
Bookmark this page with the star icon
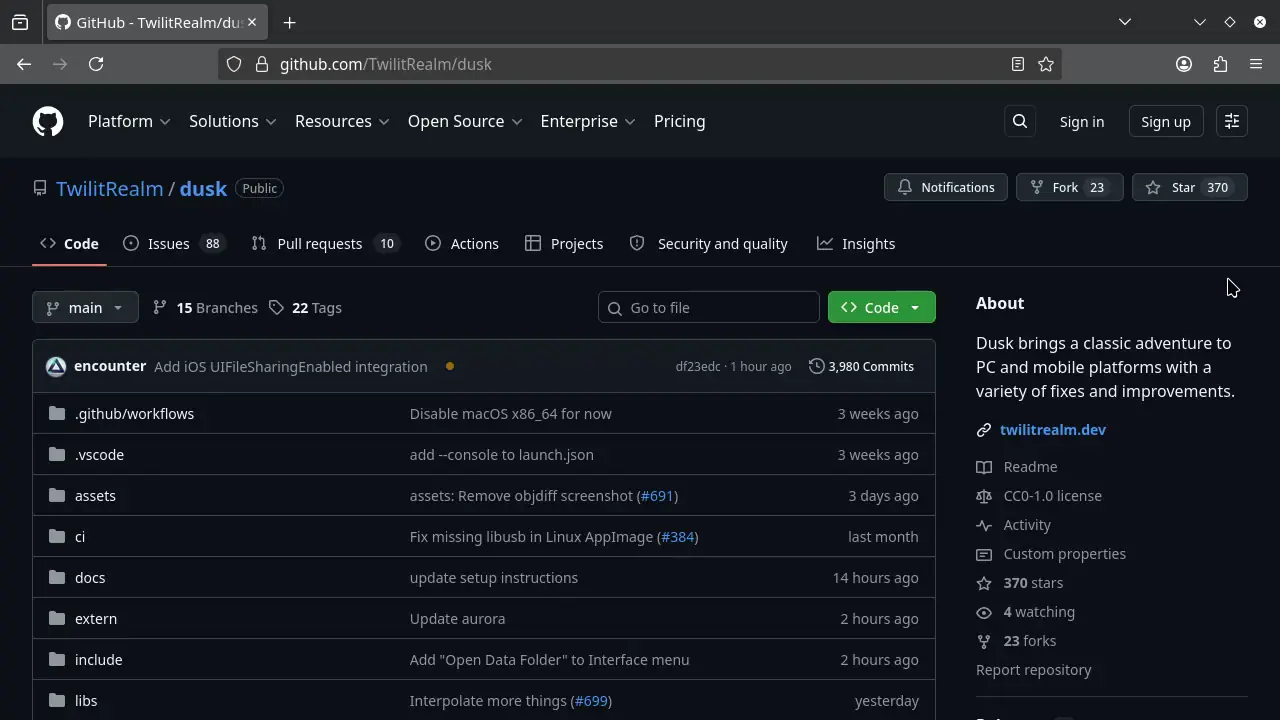tap(1046, 64)
